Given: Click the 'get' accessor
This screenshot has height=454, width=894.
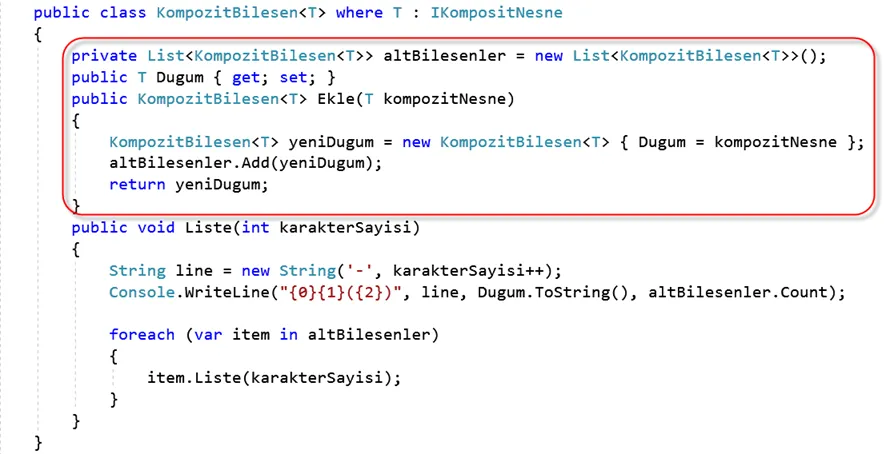Looking at the screenshot, I should click(x=246, y=78).
